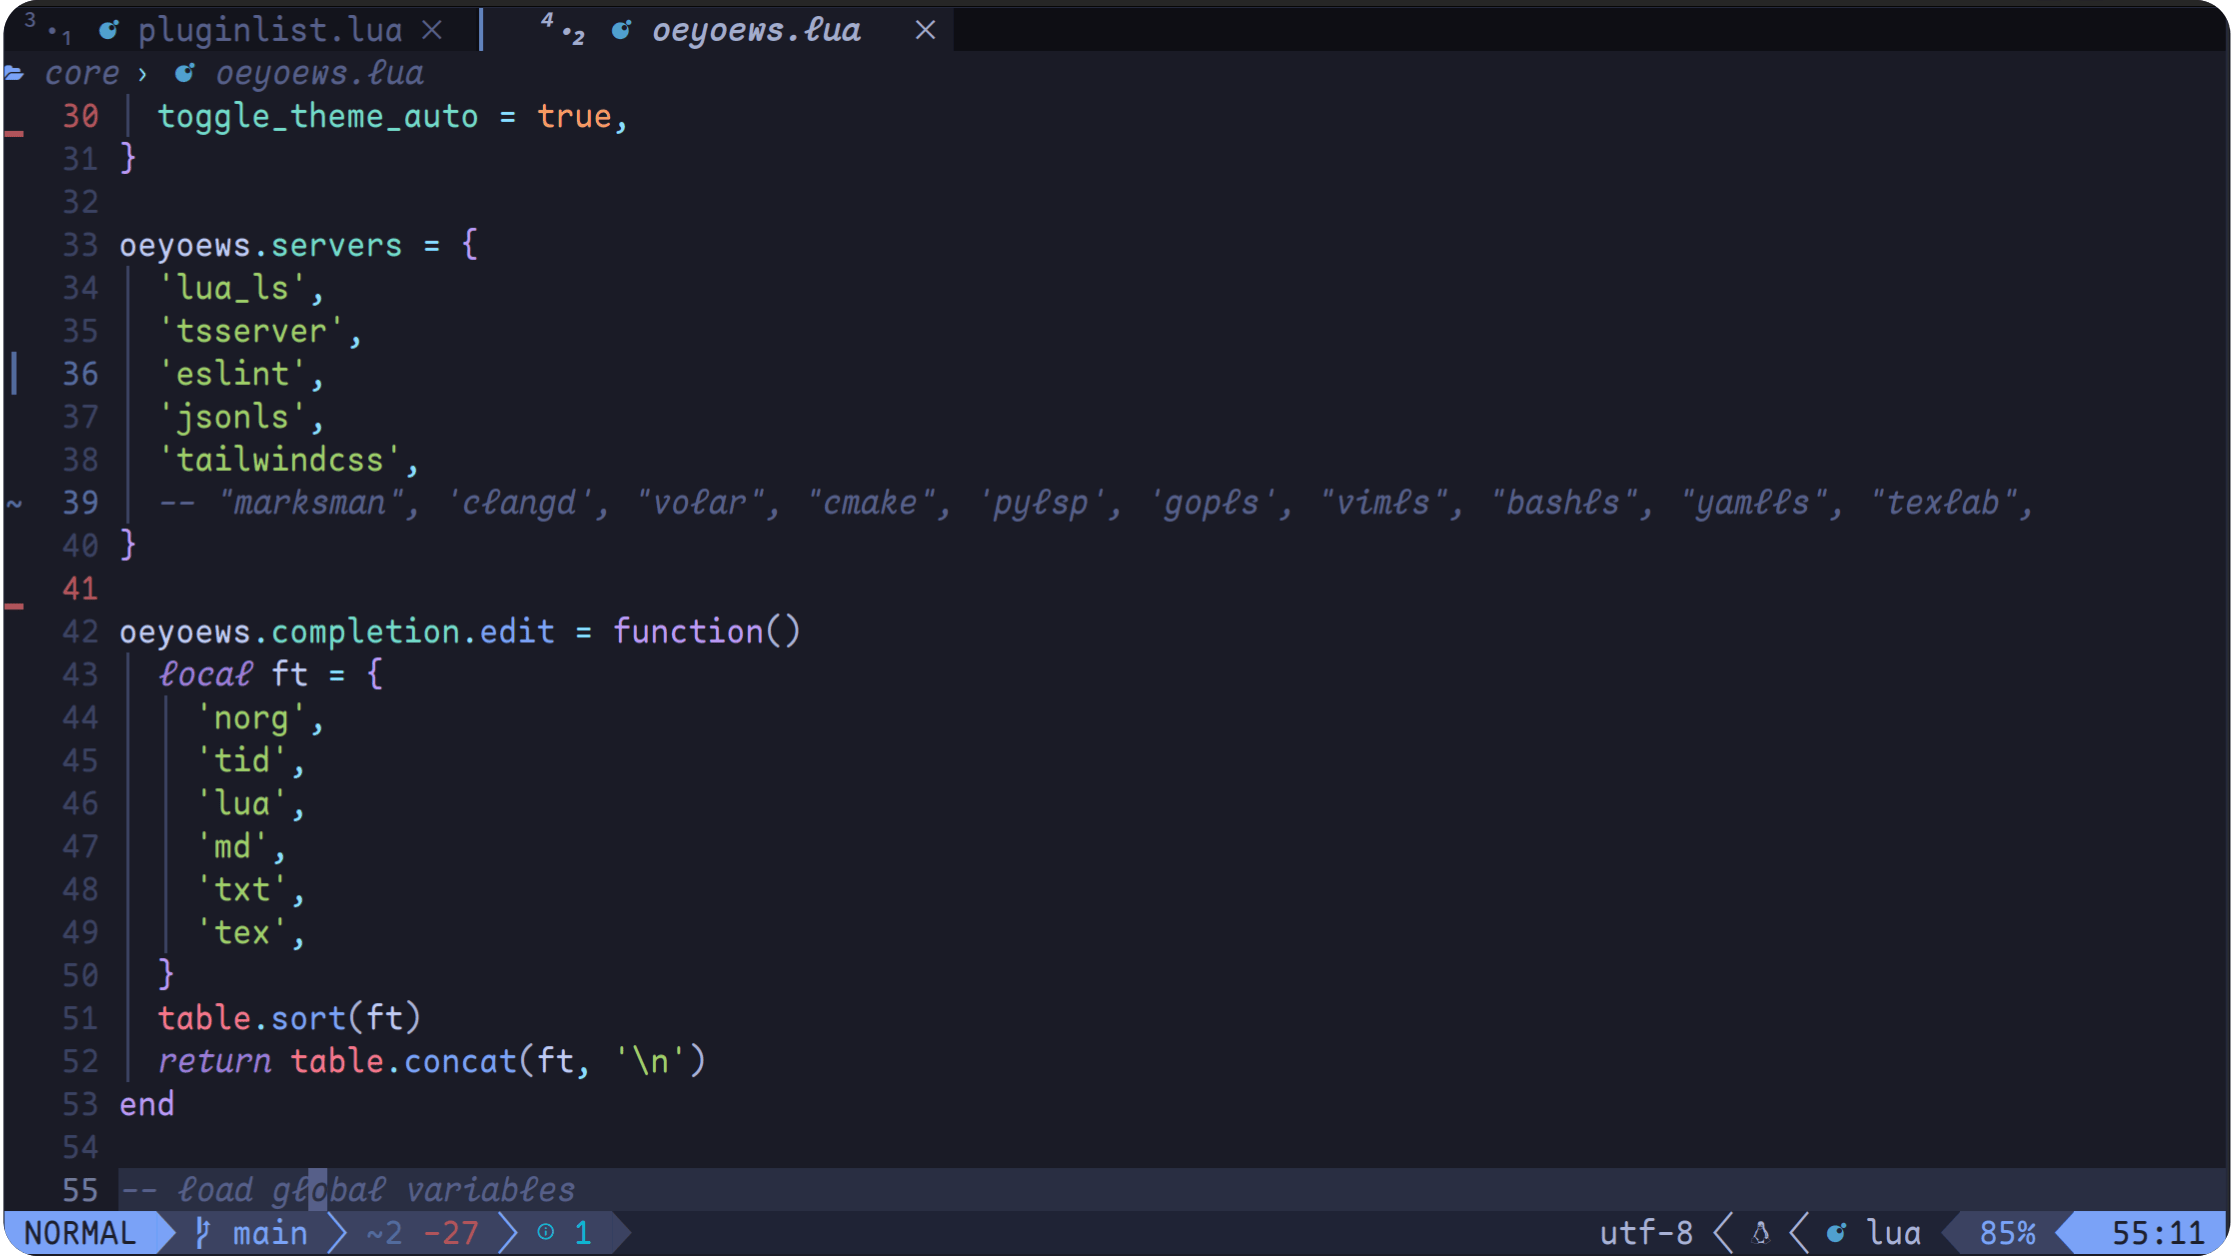Switch to the pluginlist.lua tab
The width and height of the screenshot is (2234, 1256).
(270, 31)
